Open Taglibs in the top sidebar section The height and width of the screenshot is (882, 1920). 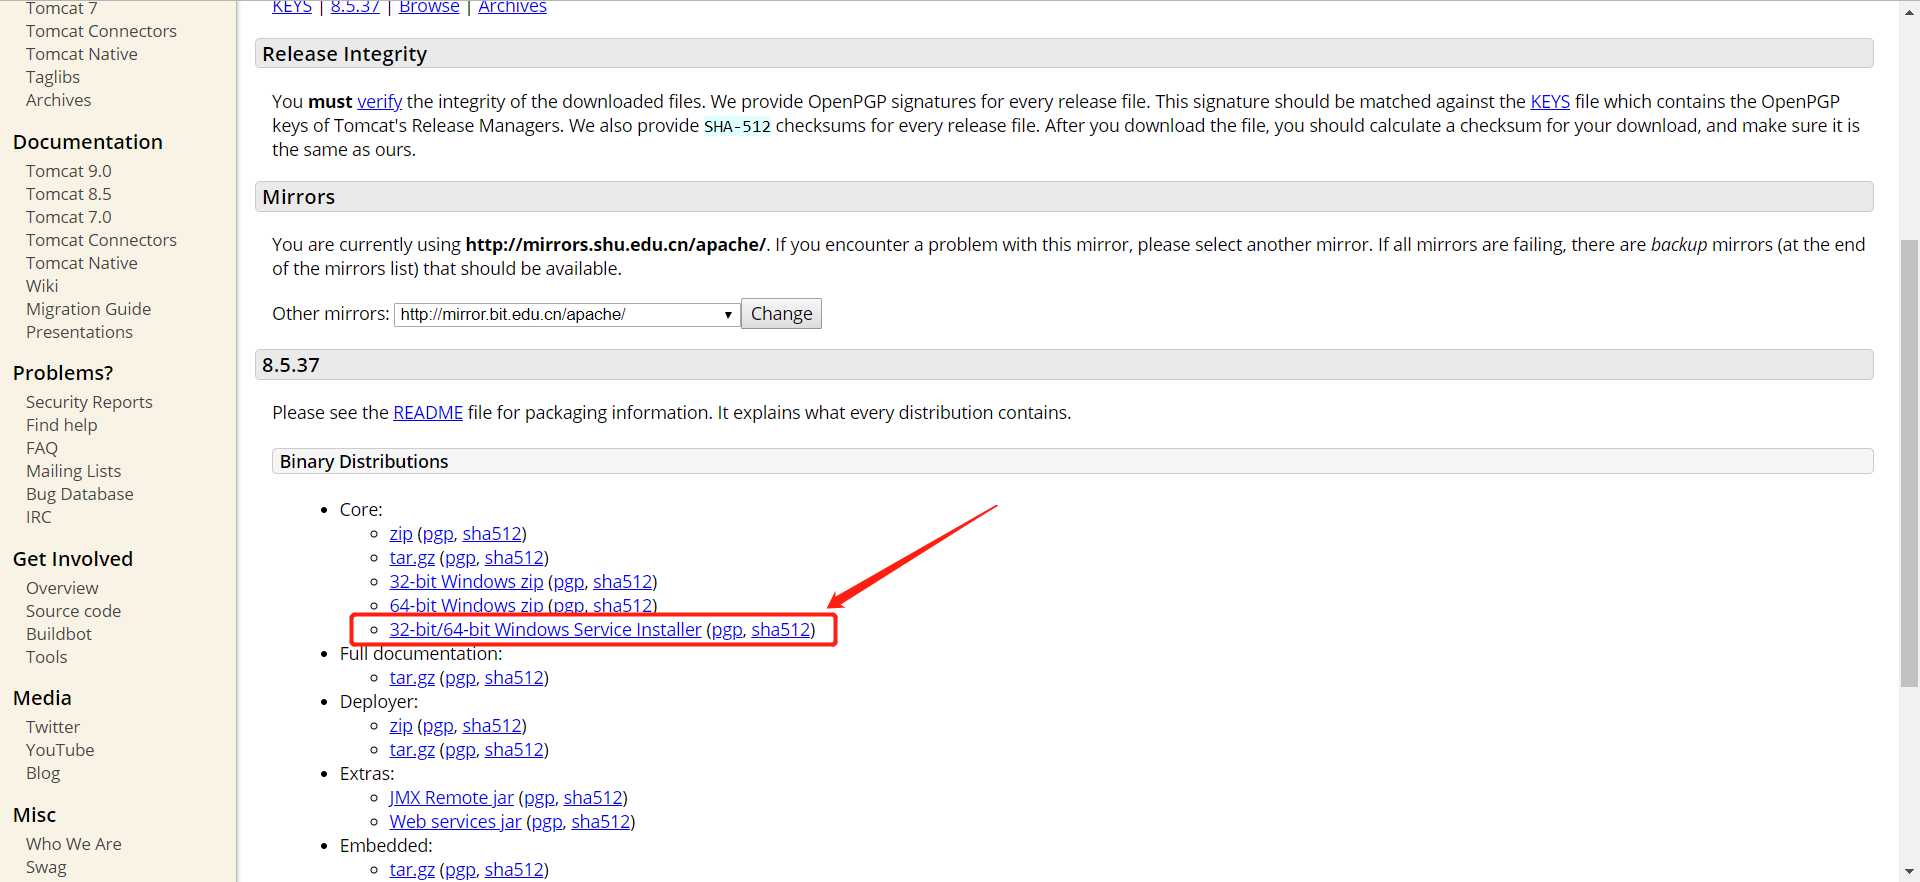click(53, 77)
